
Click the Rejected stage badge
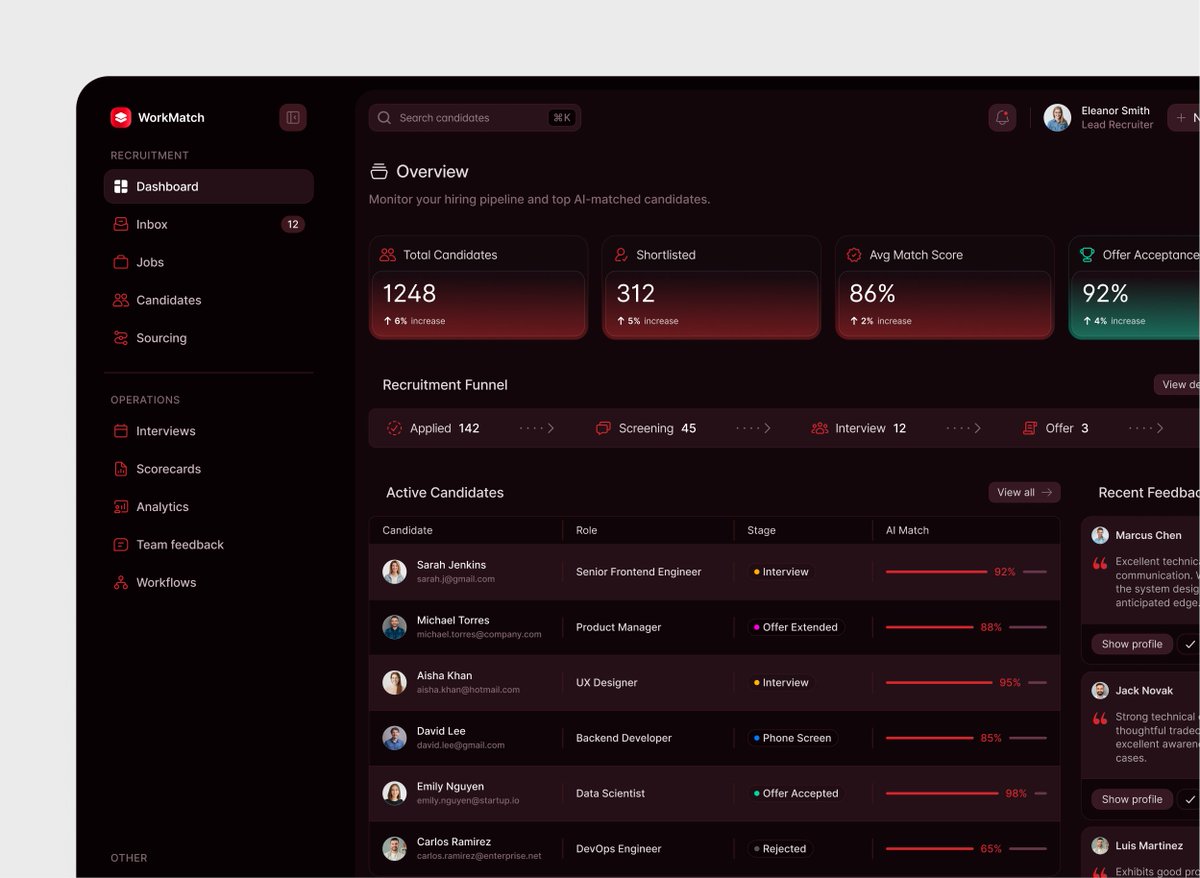click(780, 849)
